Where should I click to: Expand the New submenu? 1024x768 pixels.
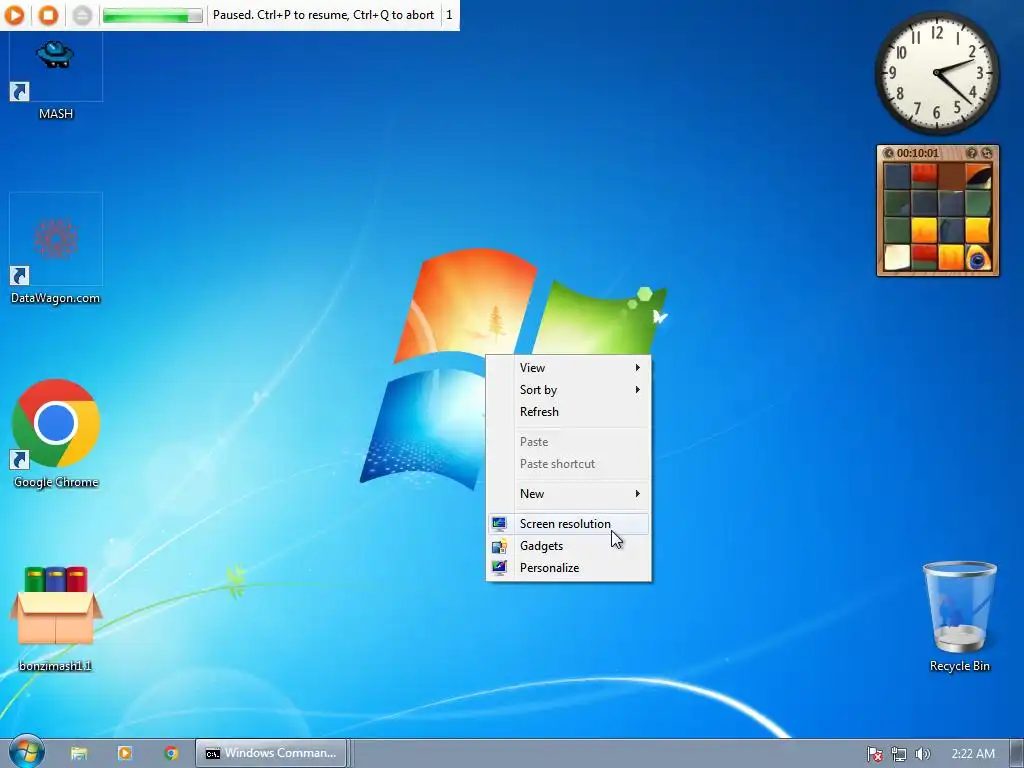pyautogui.click(x=569, y=494)
